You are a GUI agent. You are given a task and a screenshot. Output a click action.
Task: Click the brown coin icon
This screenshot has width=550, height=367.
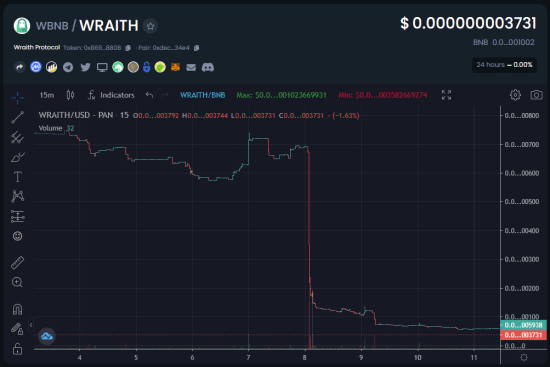(x=133, y=67)
